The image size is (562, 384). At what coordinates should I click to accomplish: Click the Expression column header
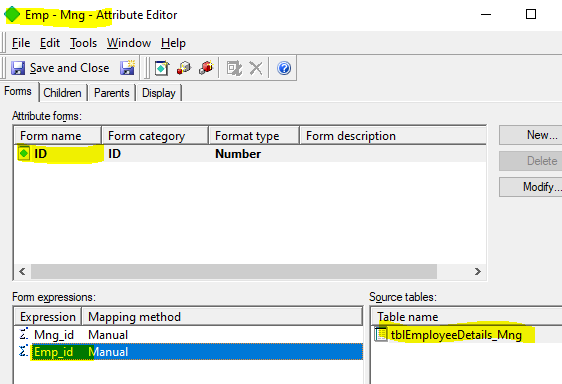48,317
